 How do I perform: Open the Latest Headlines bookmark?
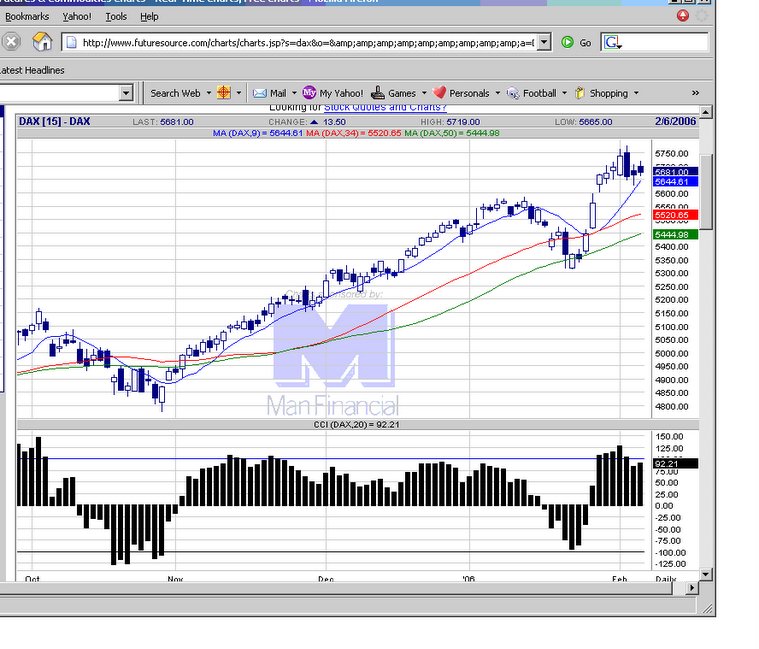point(32,70)
